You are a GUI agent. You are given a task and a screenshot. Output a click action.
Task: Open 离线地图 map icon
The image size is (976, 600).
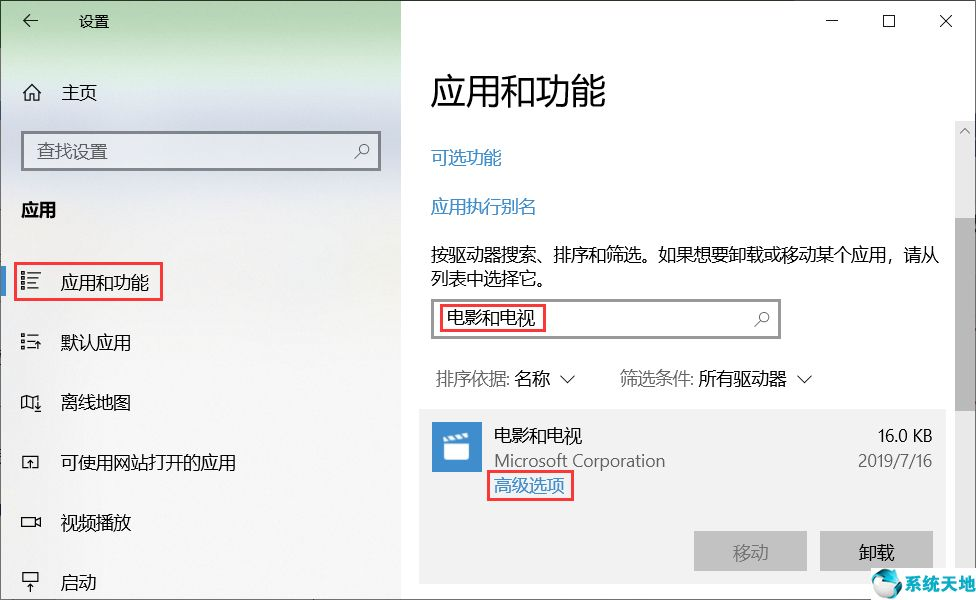point(30,402)
